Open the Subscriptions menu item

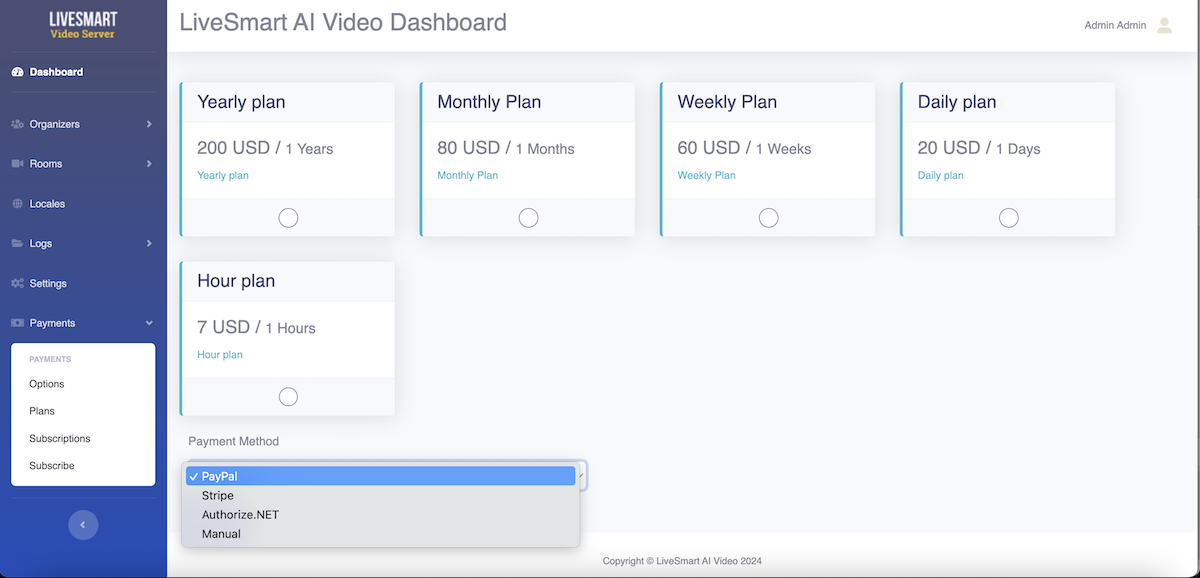pos(60,439)
